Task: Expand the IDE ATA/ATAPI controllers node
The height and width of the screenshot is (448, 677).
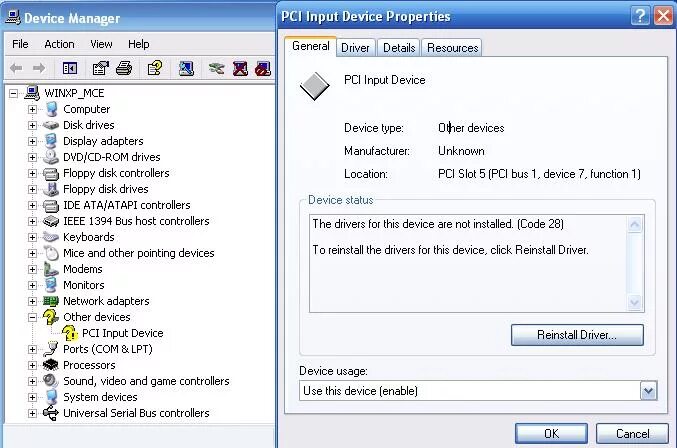Action: tap(32, 205)
